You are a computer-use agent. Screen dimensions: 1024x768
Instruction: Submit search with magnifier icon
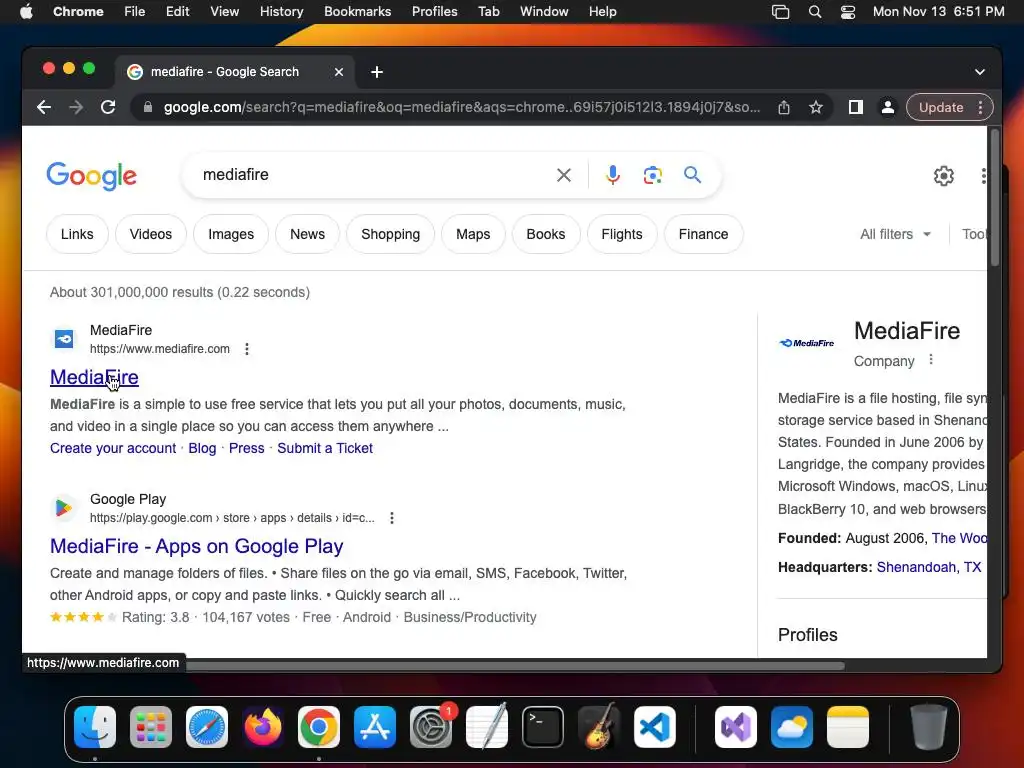(692, 174)
